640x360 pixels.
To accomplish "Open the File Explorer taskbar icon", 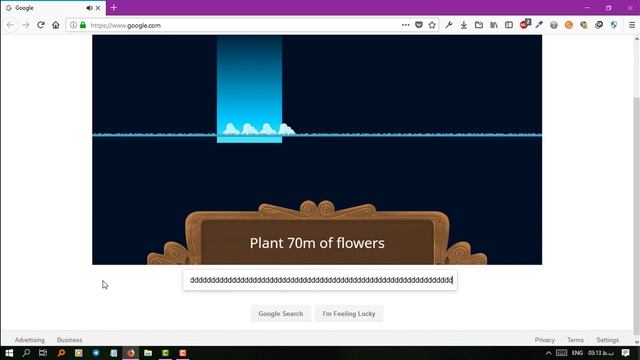I will point(148,353).
